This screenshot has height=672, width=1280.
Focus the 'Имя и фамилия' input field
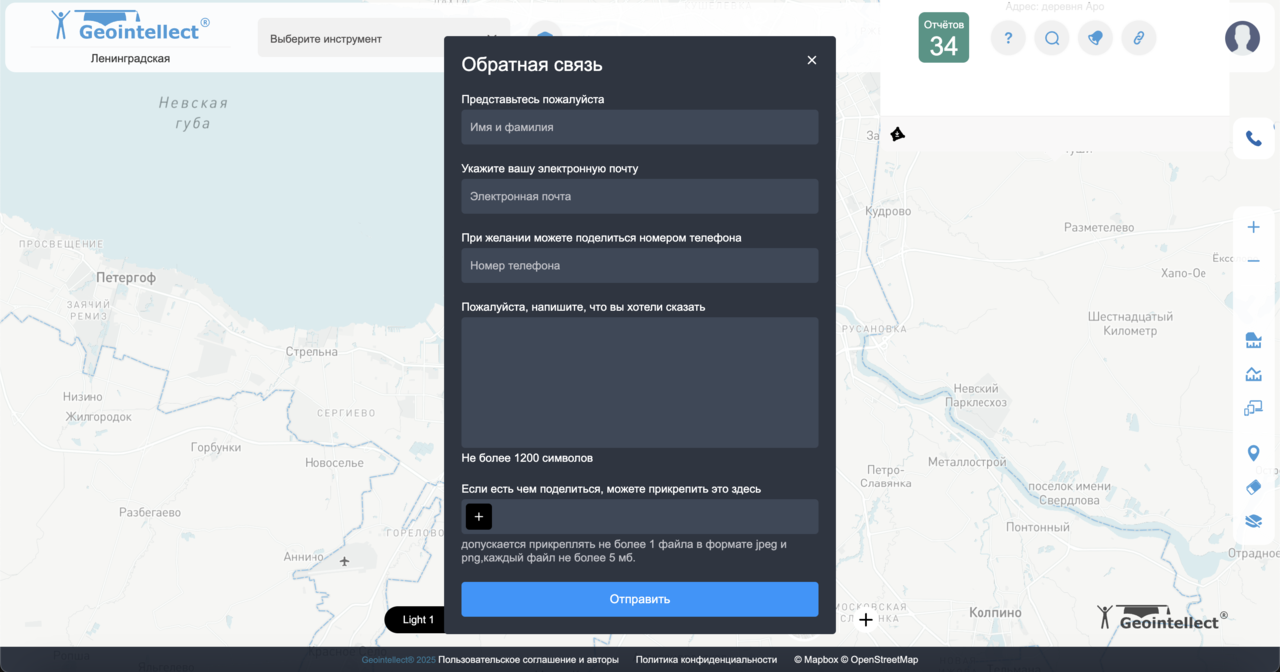pos(639,128)
